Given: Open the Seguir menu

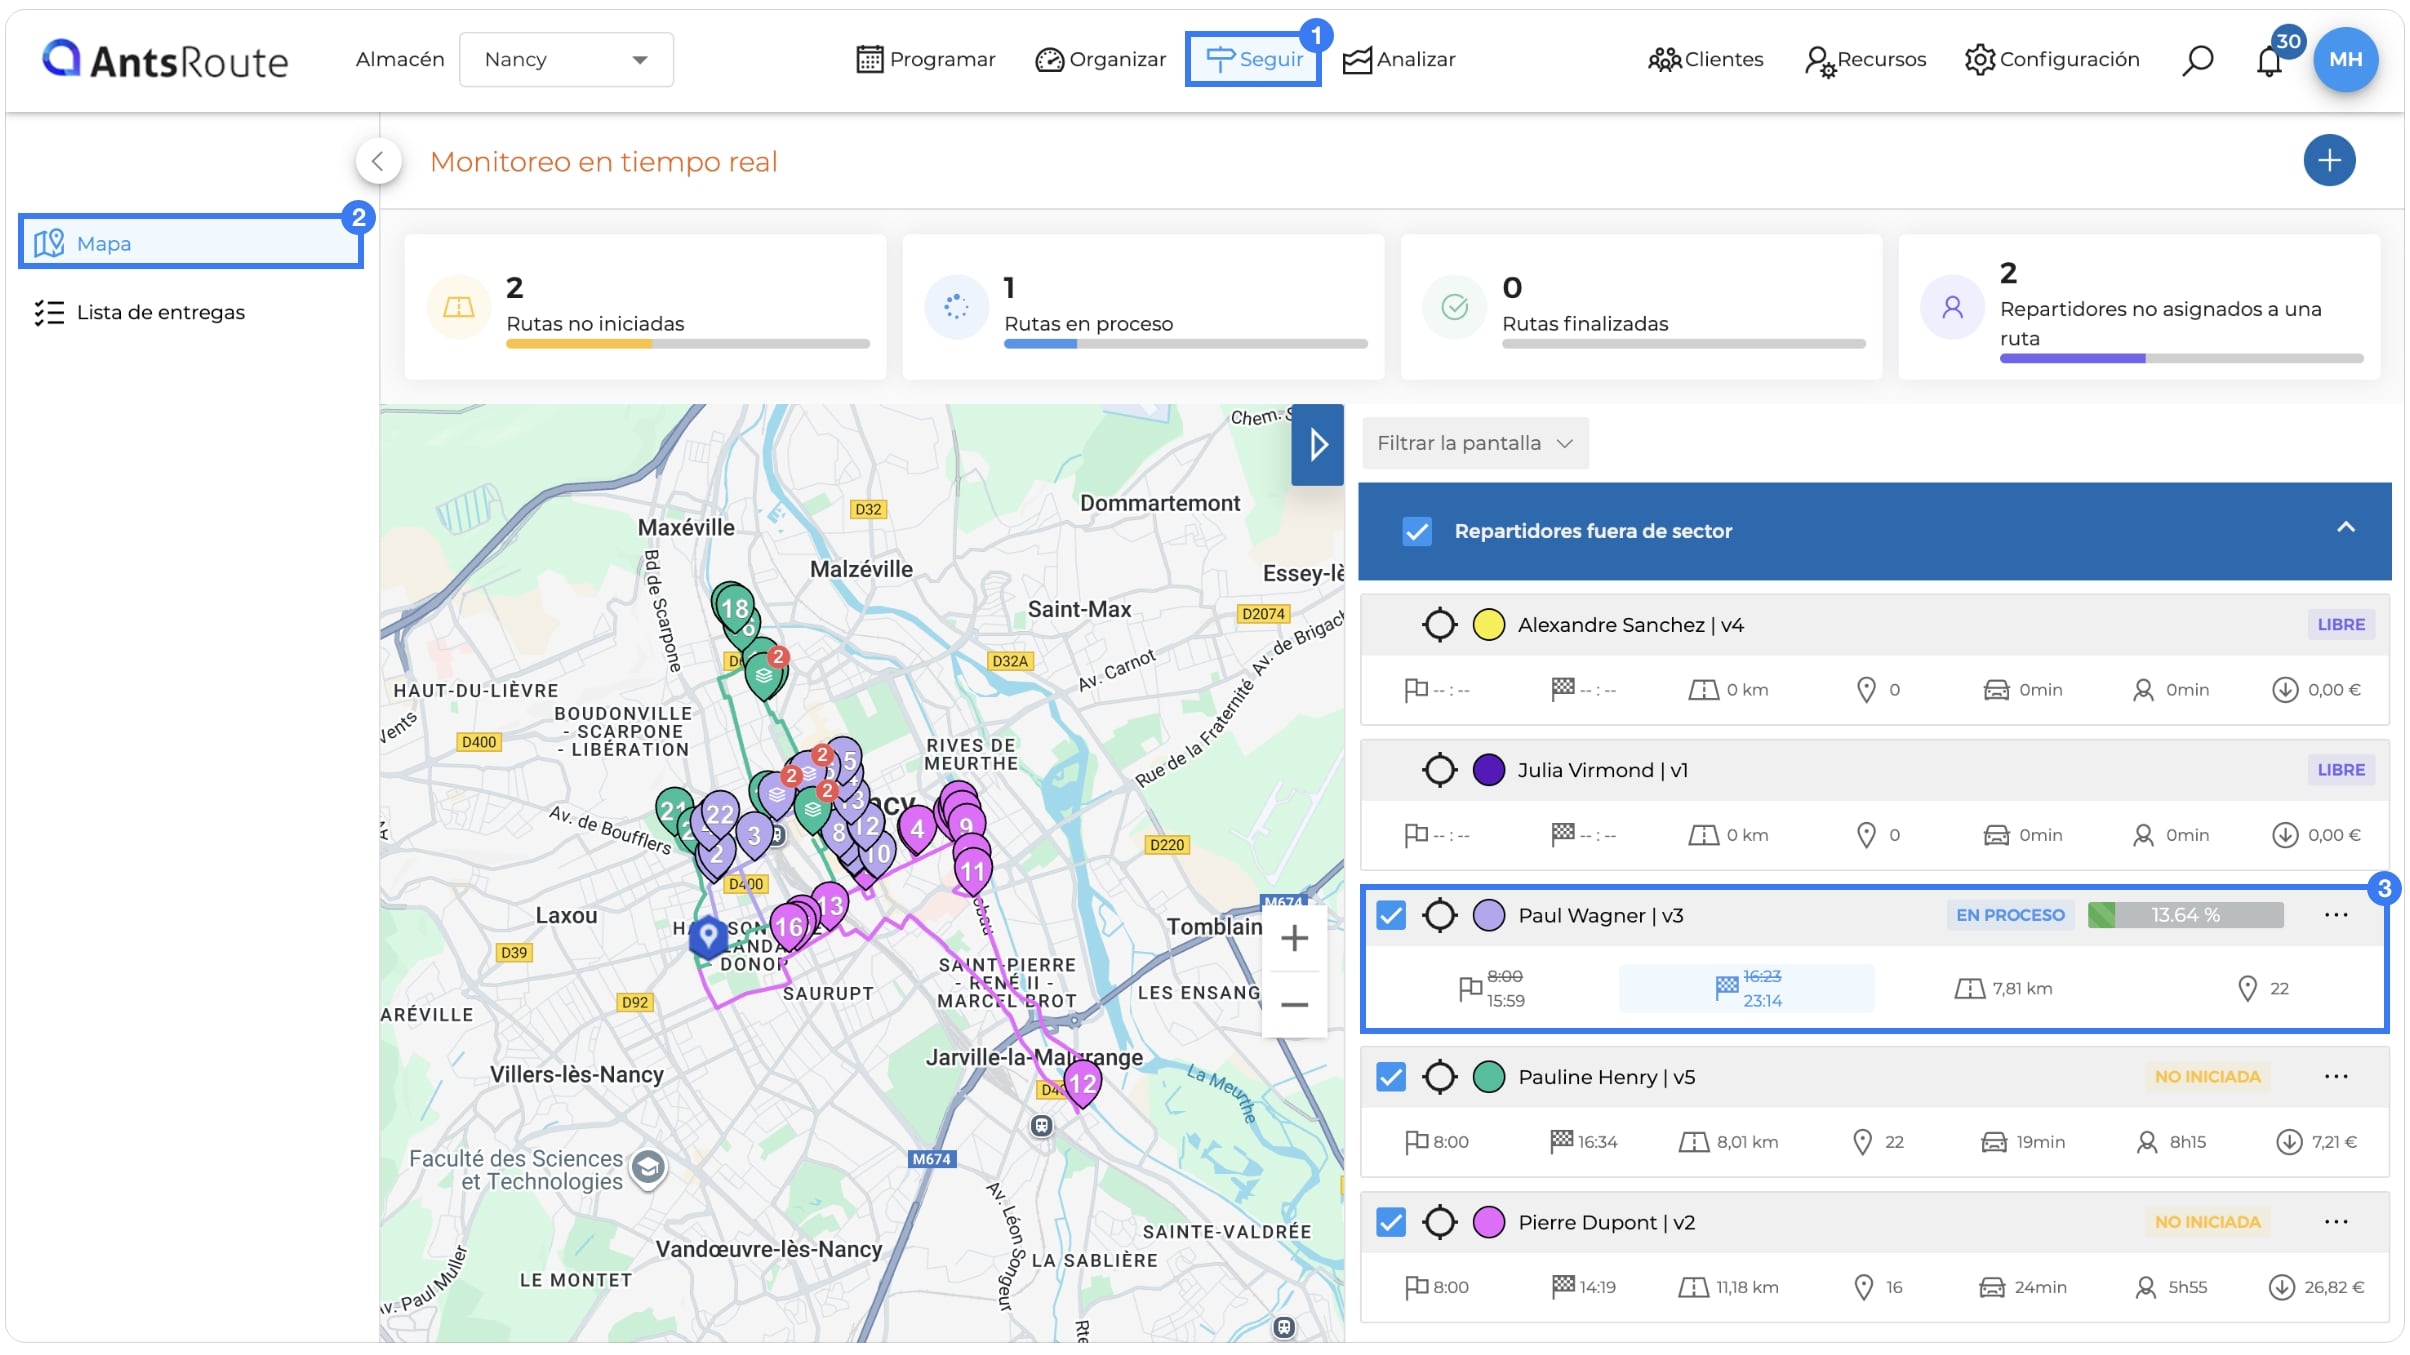Looking at the screenshot, I should tap(1253, 60).
